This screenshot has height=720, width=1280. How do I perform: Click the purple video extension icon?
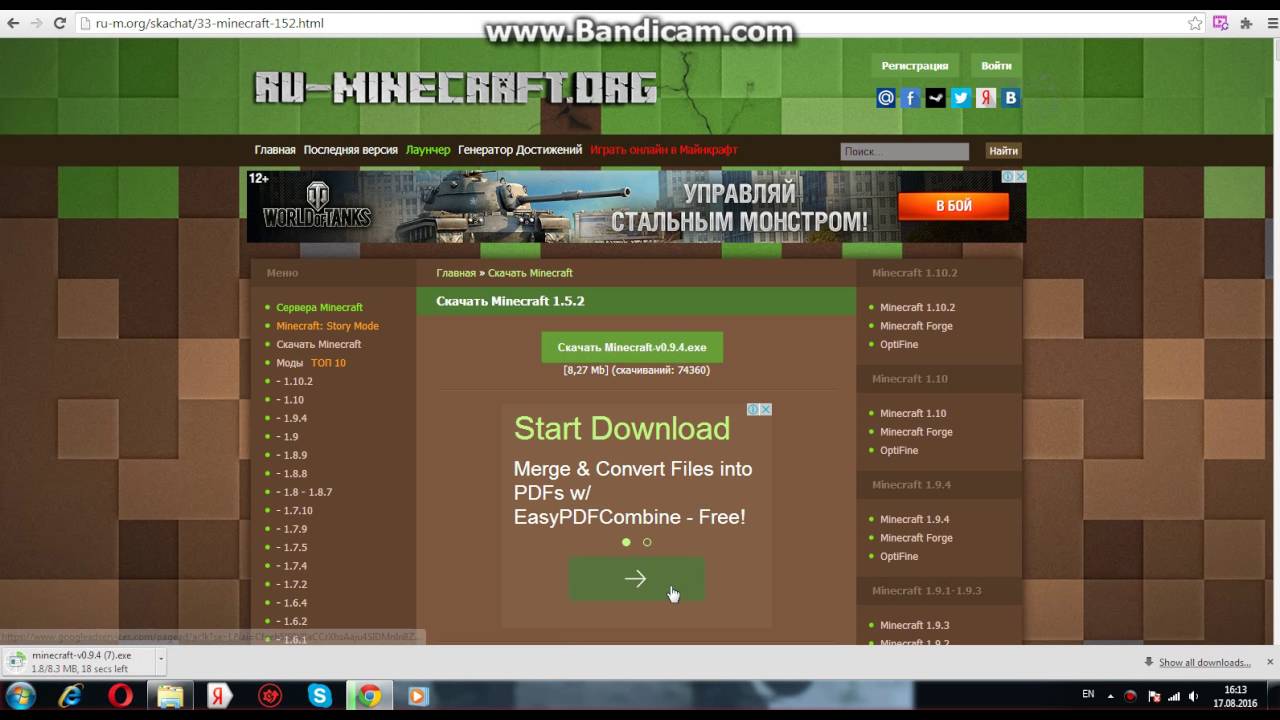point(1220,23)
